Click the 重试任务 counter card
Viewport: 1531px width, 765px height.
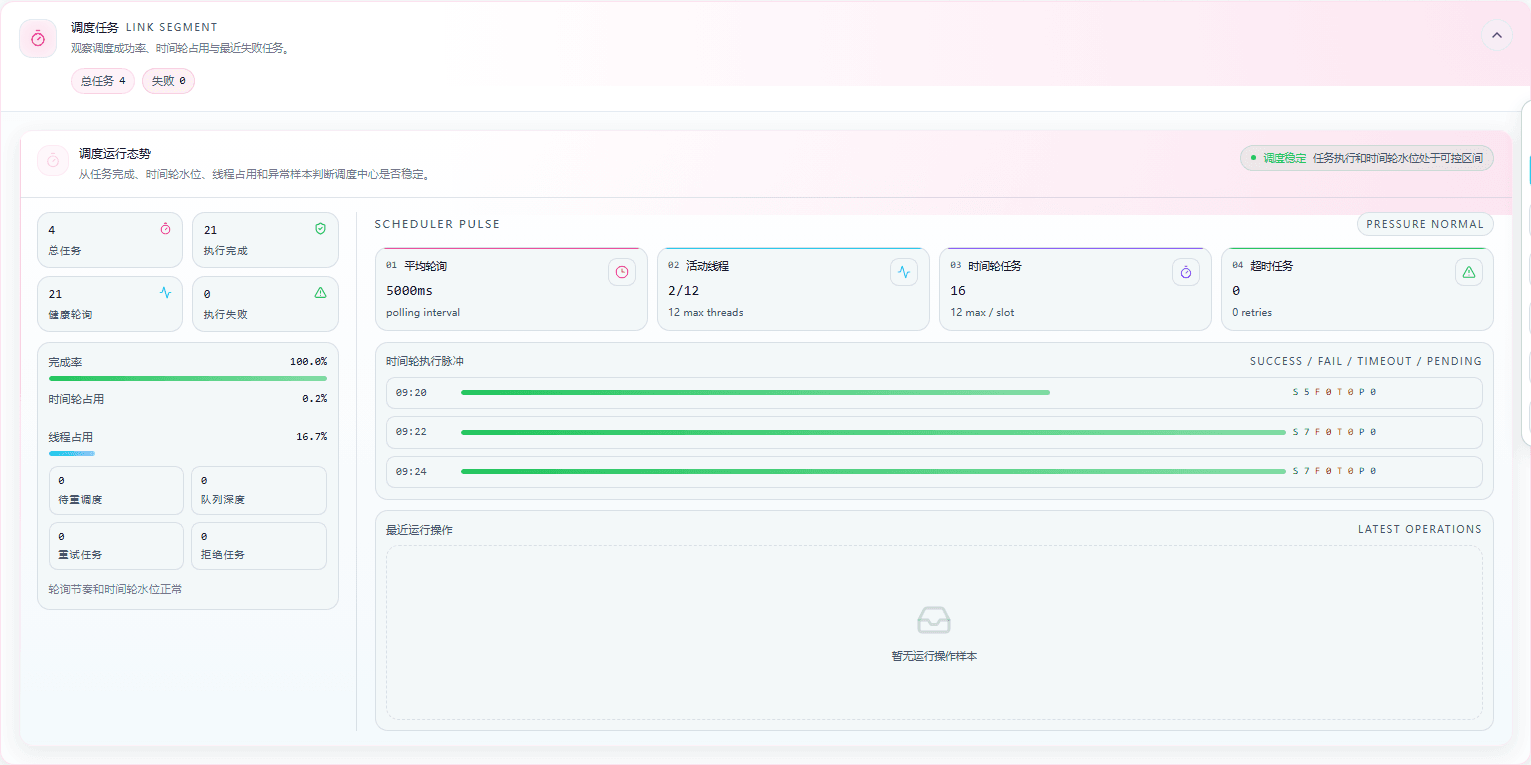click(116, 546)
